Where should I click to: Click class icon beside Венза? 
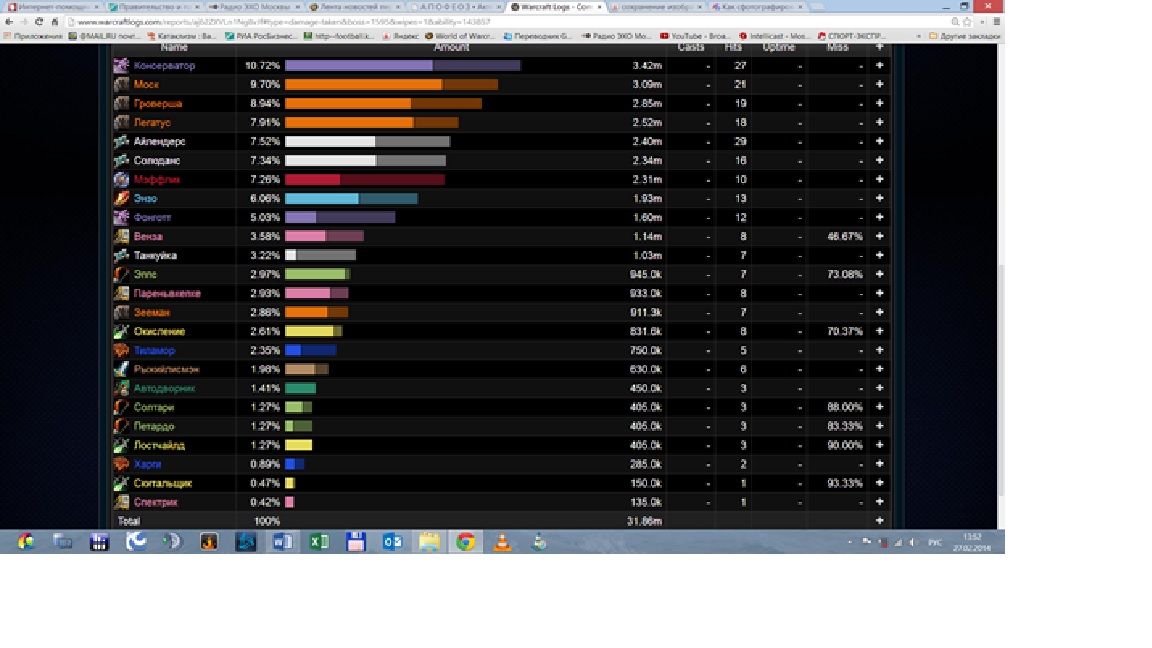(121, 237)
